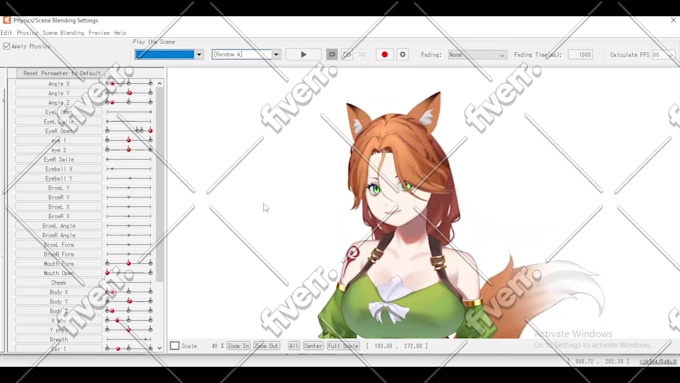The image size is (680, 383).
Task: Start recording with the red record button
Action: tap(384, 54)
